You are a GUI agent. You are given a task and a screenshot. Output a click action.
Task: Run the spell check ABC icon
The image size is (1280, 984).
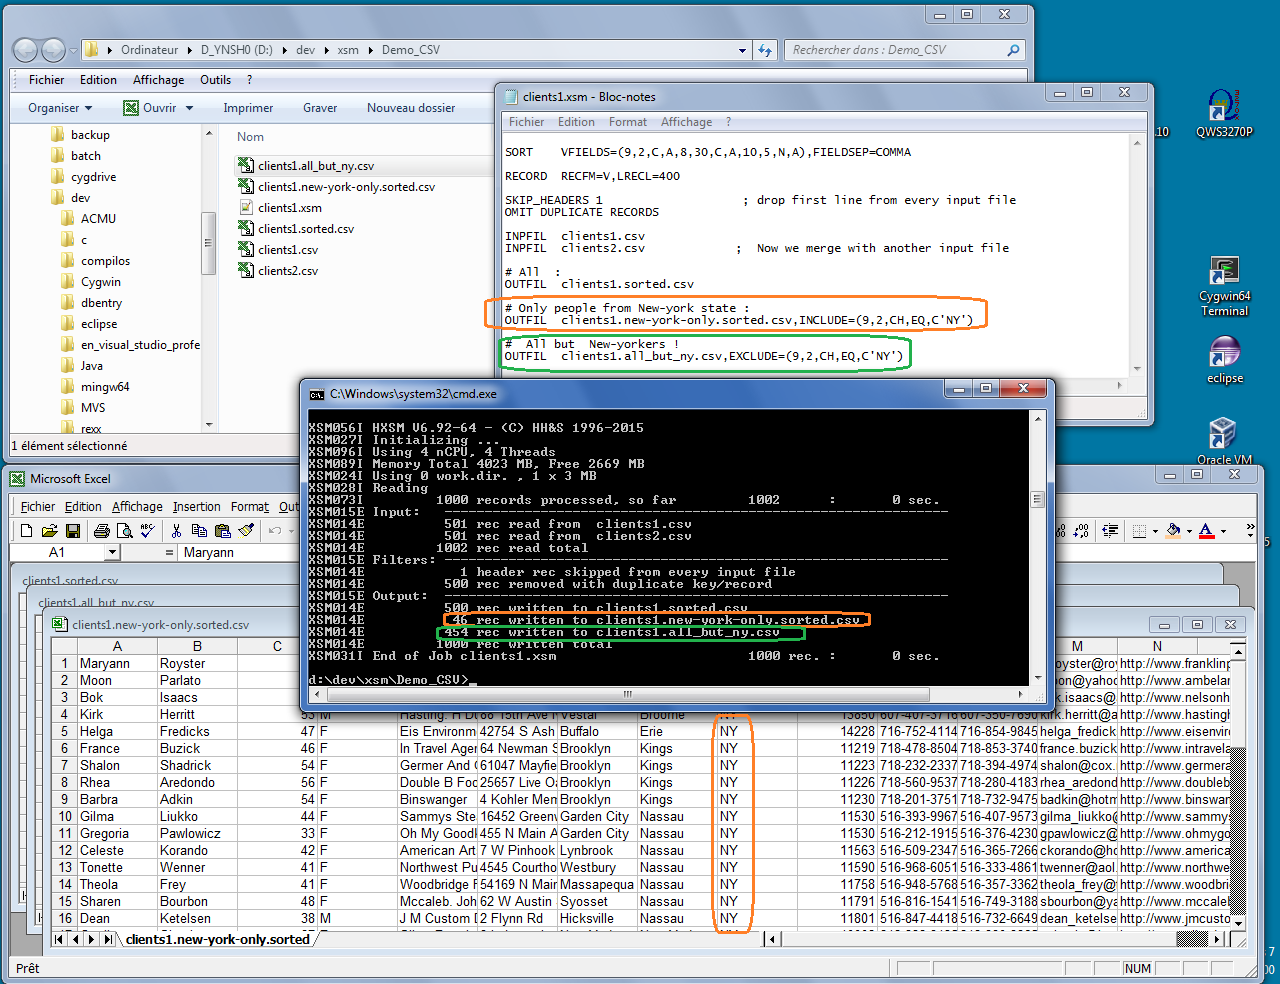(148, 531)
